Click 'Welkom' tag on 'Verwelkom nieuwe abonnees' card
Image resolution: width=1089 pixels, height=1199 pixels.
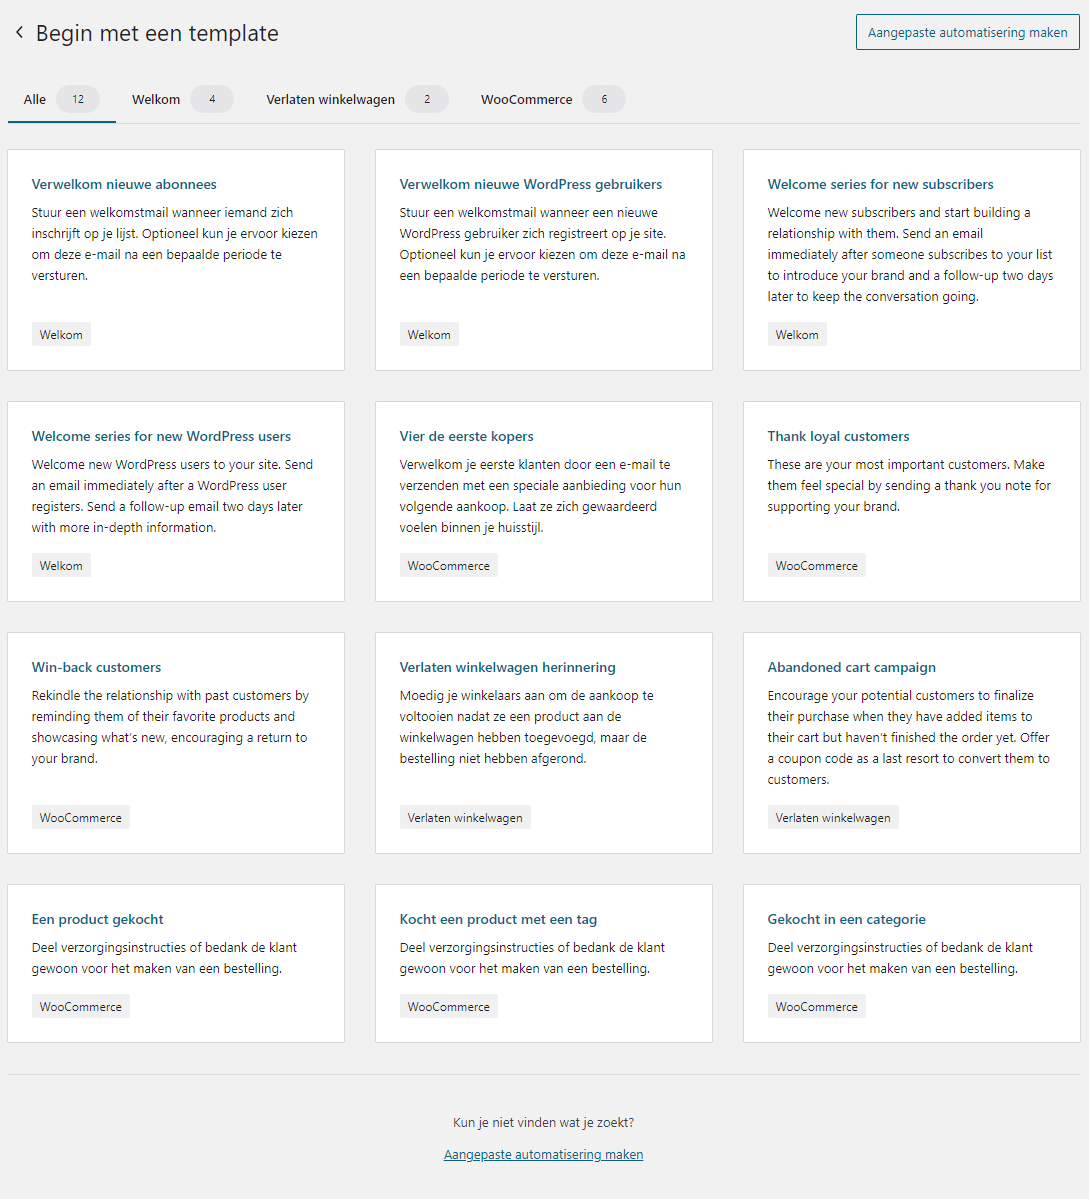pyautogui.click(x=61, y=335)
